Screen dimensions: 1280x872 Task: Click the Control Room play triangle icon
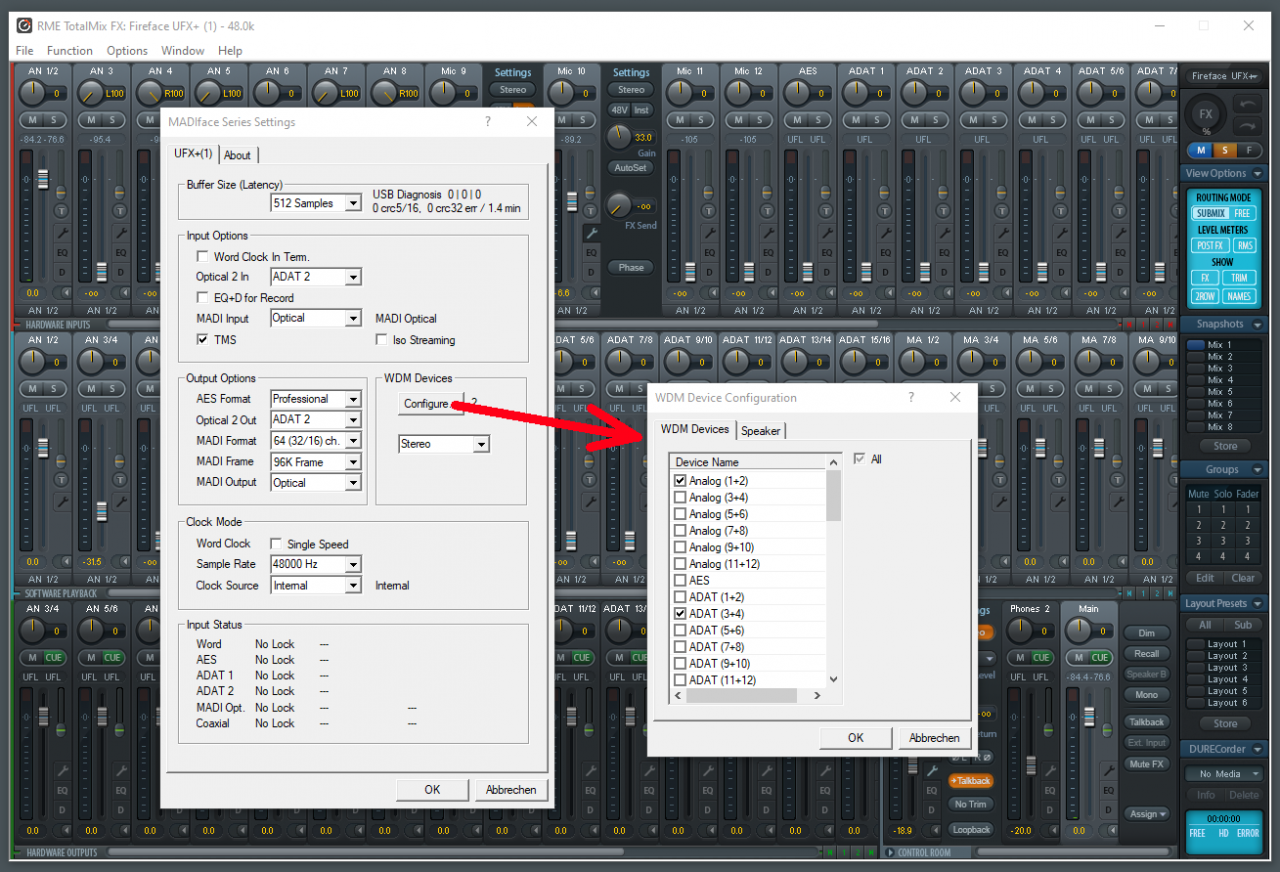890,853
